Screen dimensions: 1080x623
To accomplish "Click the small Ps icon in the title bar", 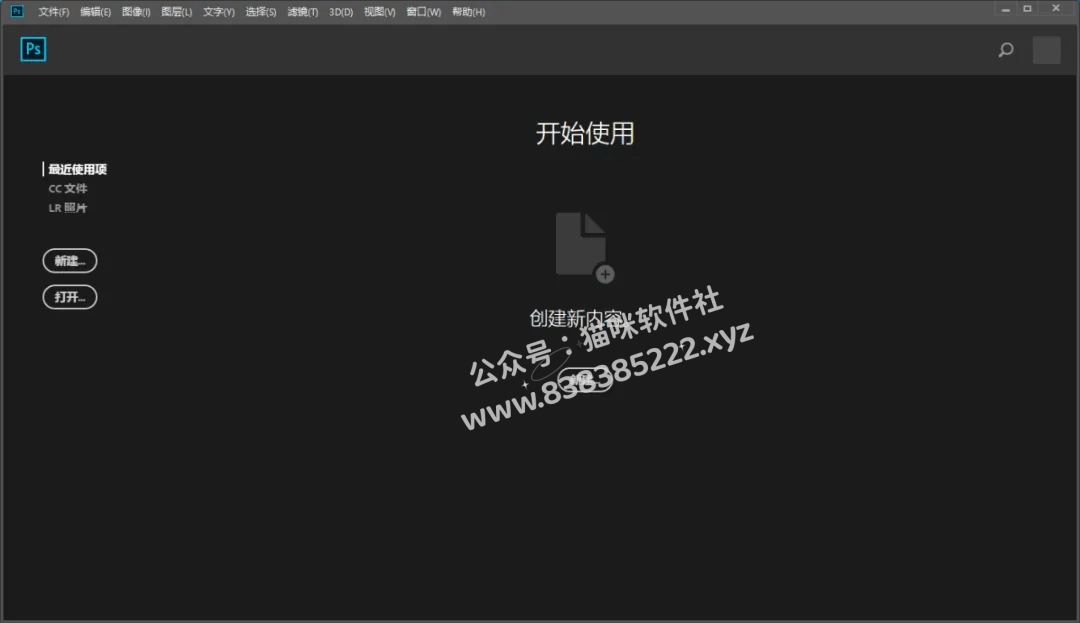I will point(17,11).
